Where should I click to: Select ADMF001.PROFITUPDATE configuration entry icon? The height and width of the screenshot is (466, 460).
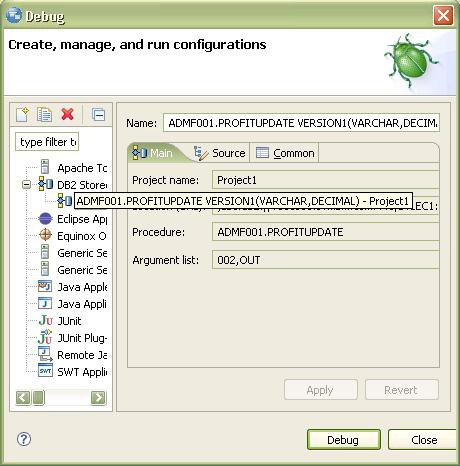pos(64,201)
